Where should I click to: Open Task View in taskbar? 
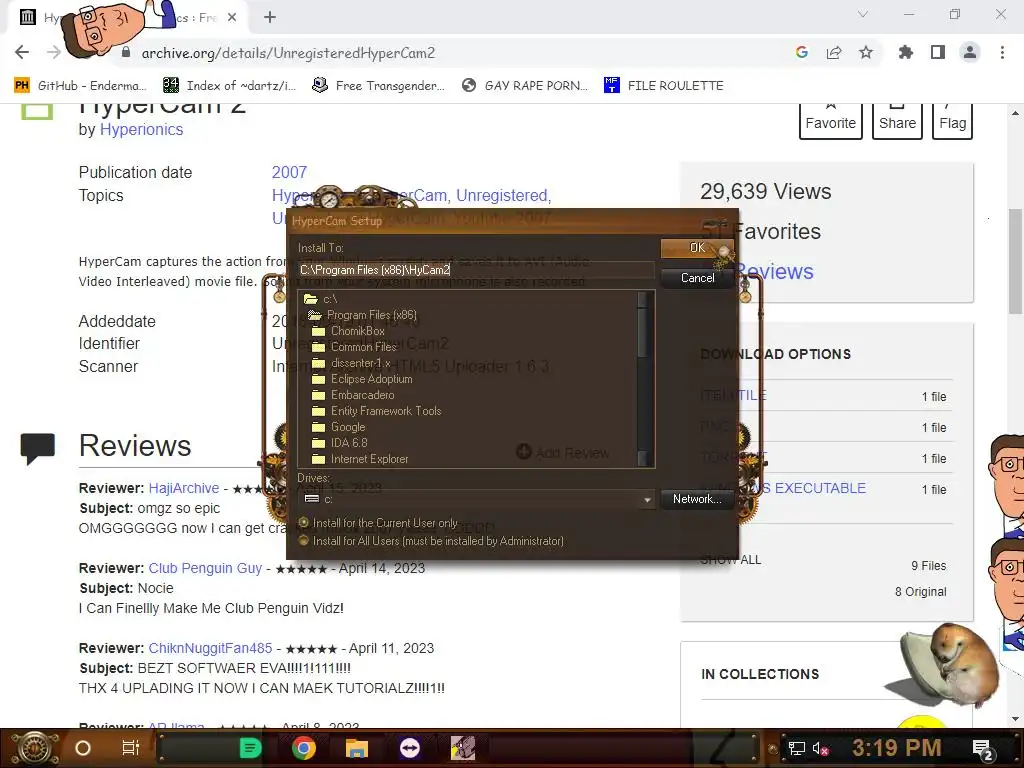click(131, 748)
